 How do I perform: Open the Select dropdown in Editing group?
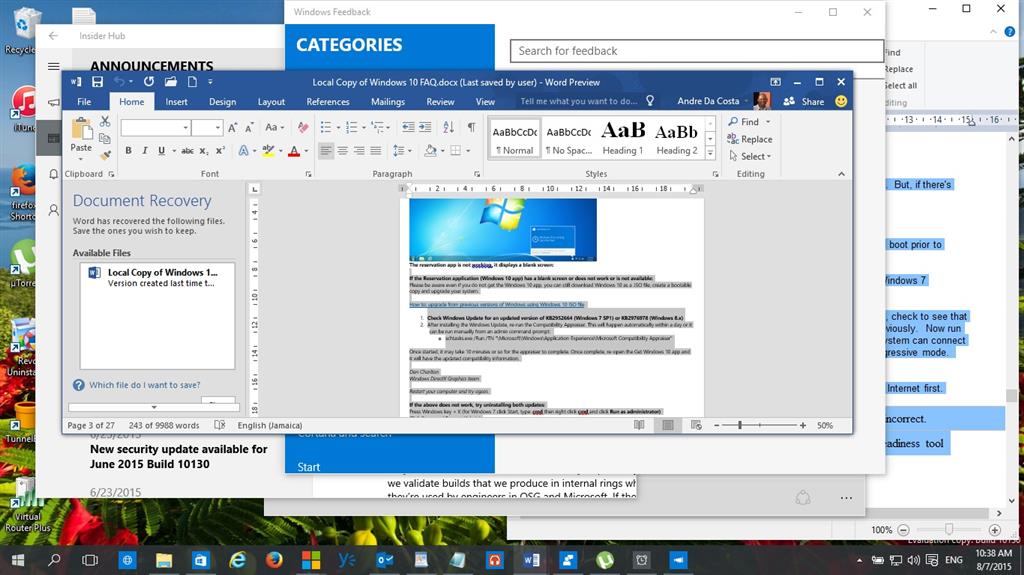click(750, 156)
